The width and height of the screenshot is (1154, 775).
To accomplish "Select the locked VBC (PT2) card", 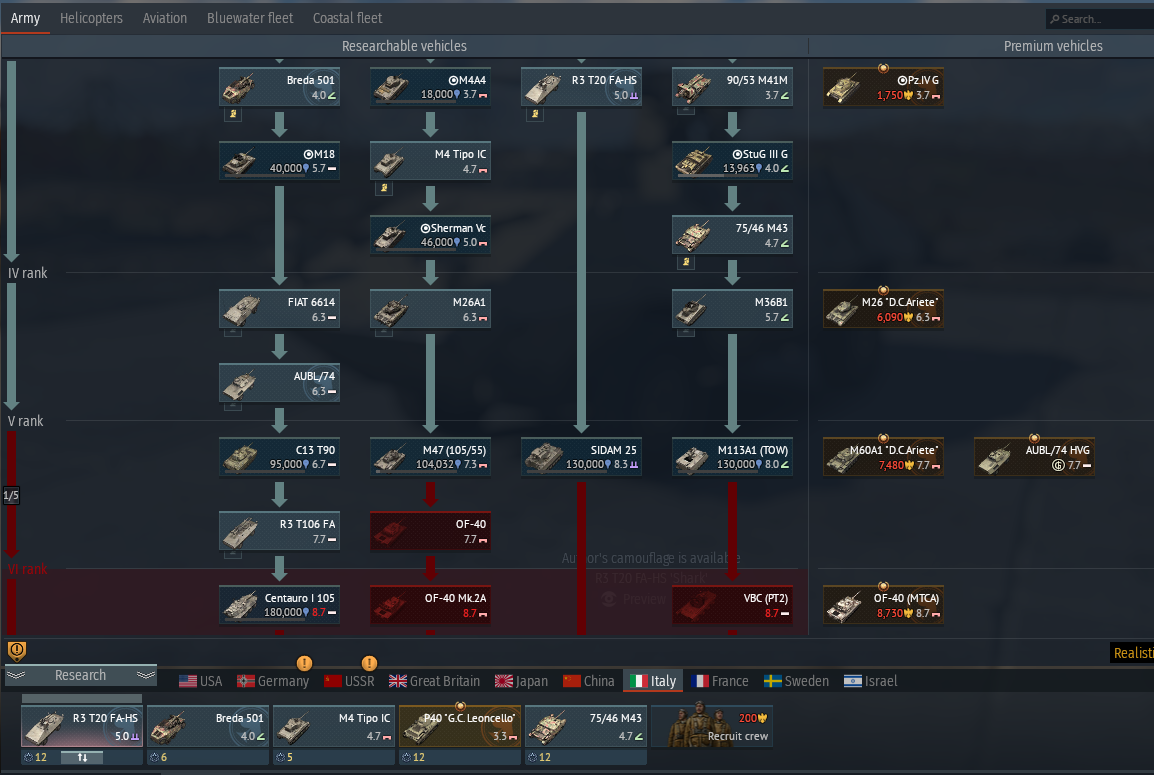I will [x=732, y=605].
